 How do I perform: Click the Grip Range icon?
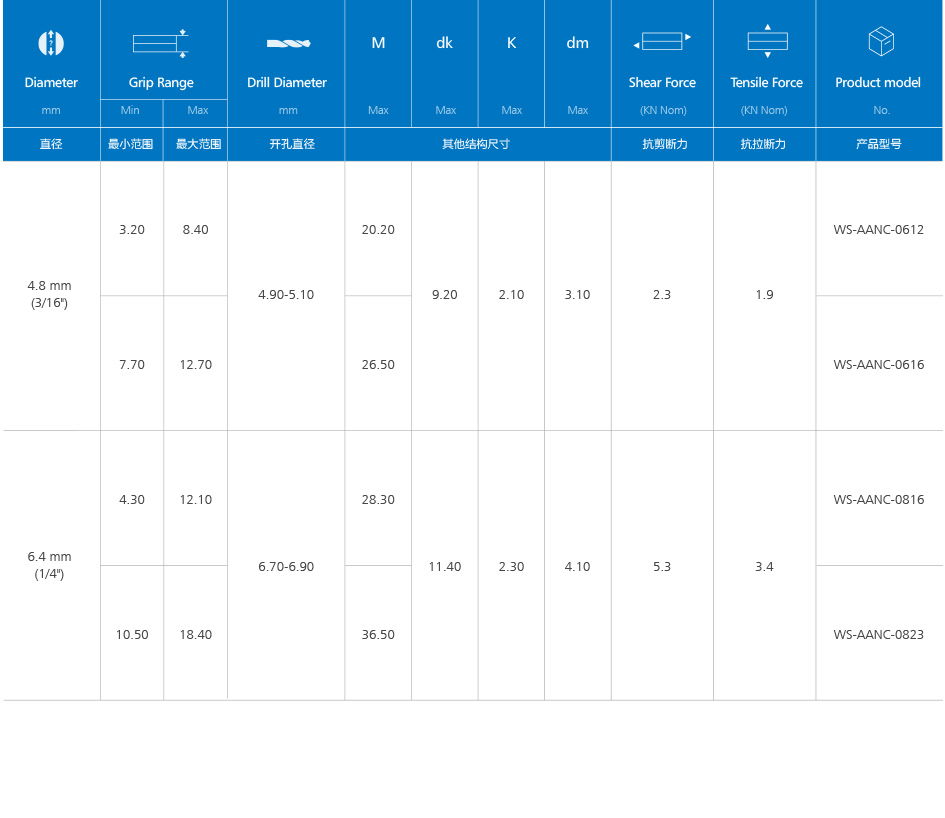(161, 42)
